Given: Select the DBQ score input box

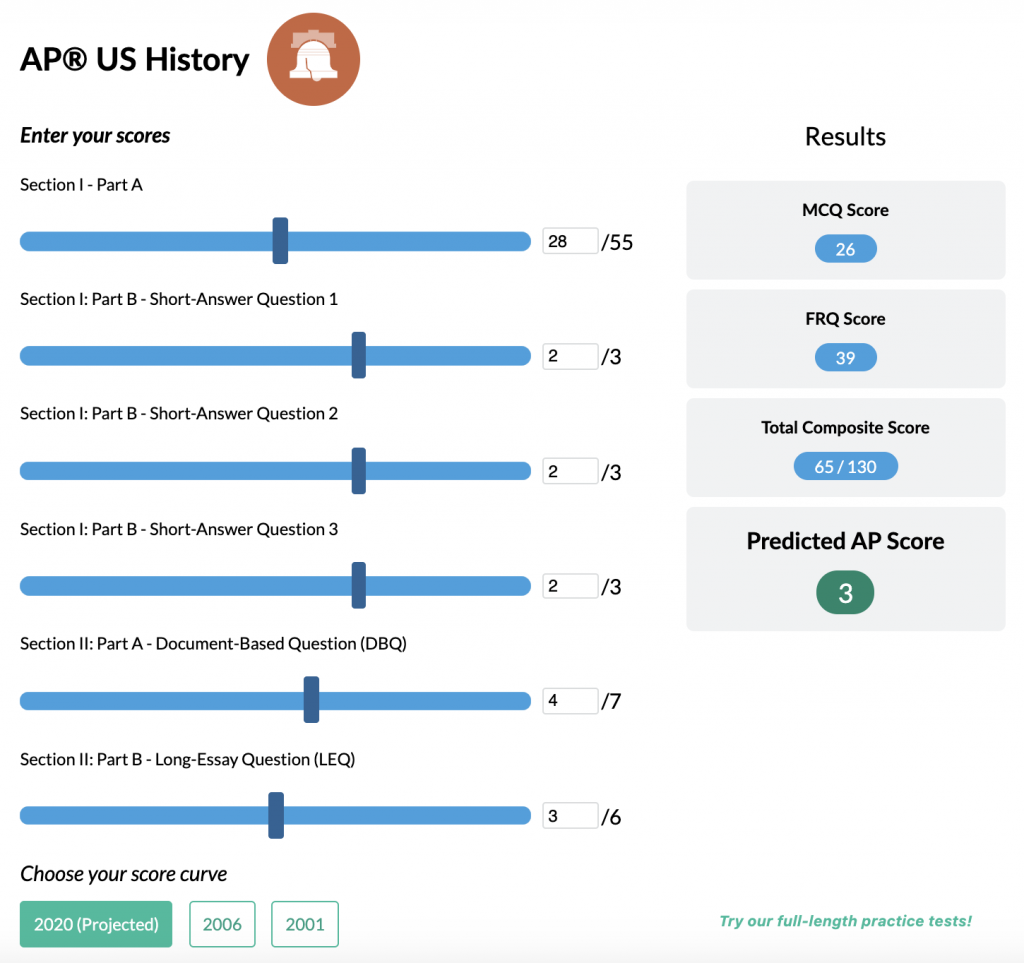Looking at the screenshot, I should pyautogui.click(x=569, y=701).
